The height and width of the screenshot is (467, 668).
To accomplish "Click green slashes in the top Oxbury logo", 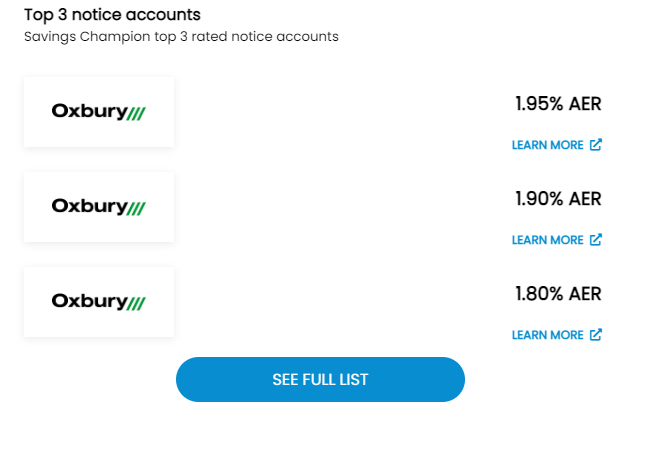I will 137,113.
